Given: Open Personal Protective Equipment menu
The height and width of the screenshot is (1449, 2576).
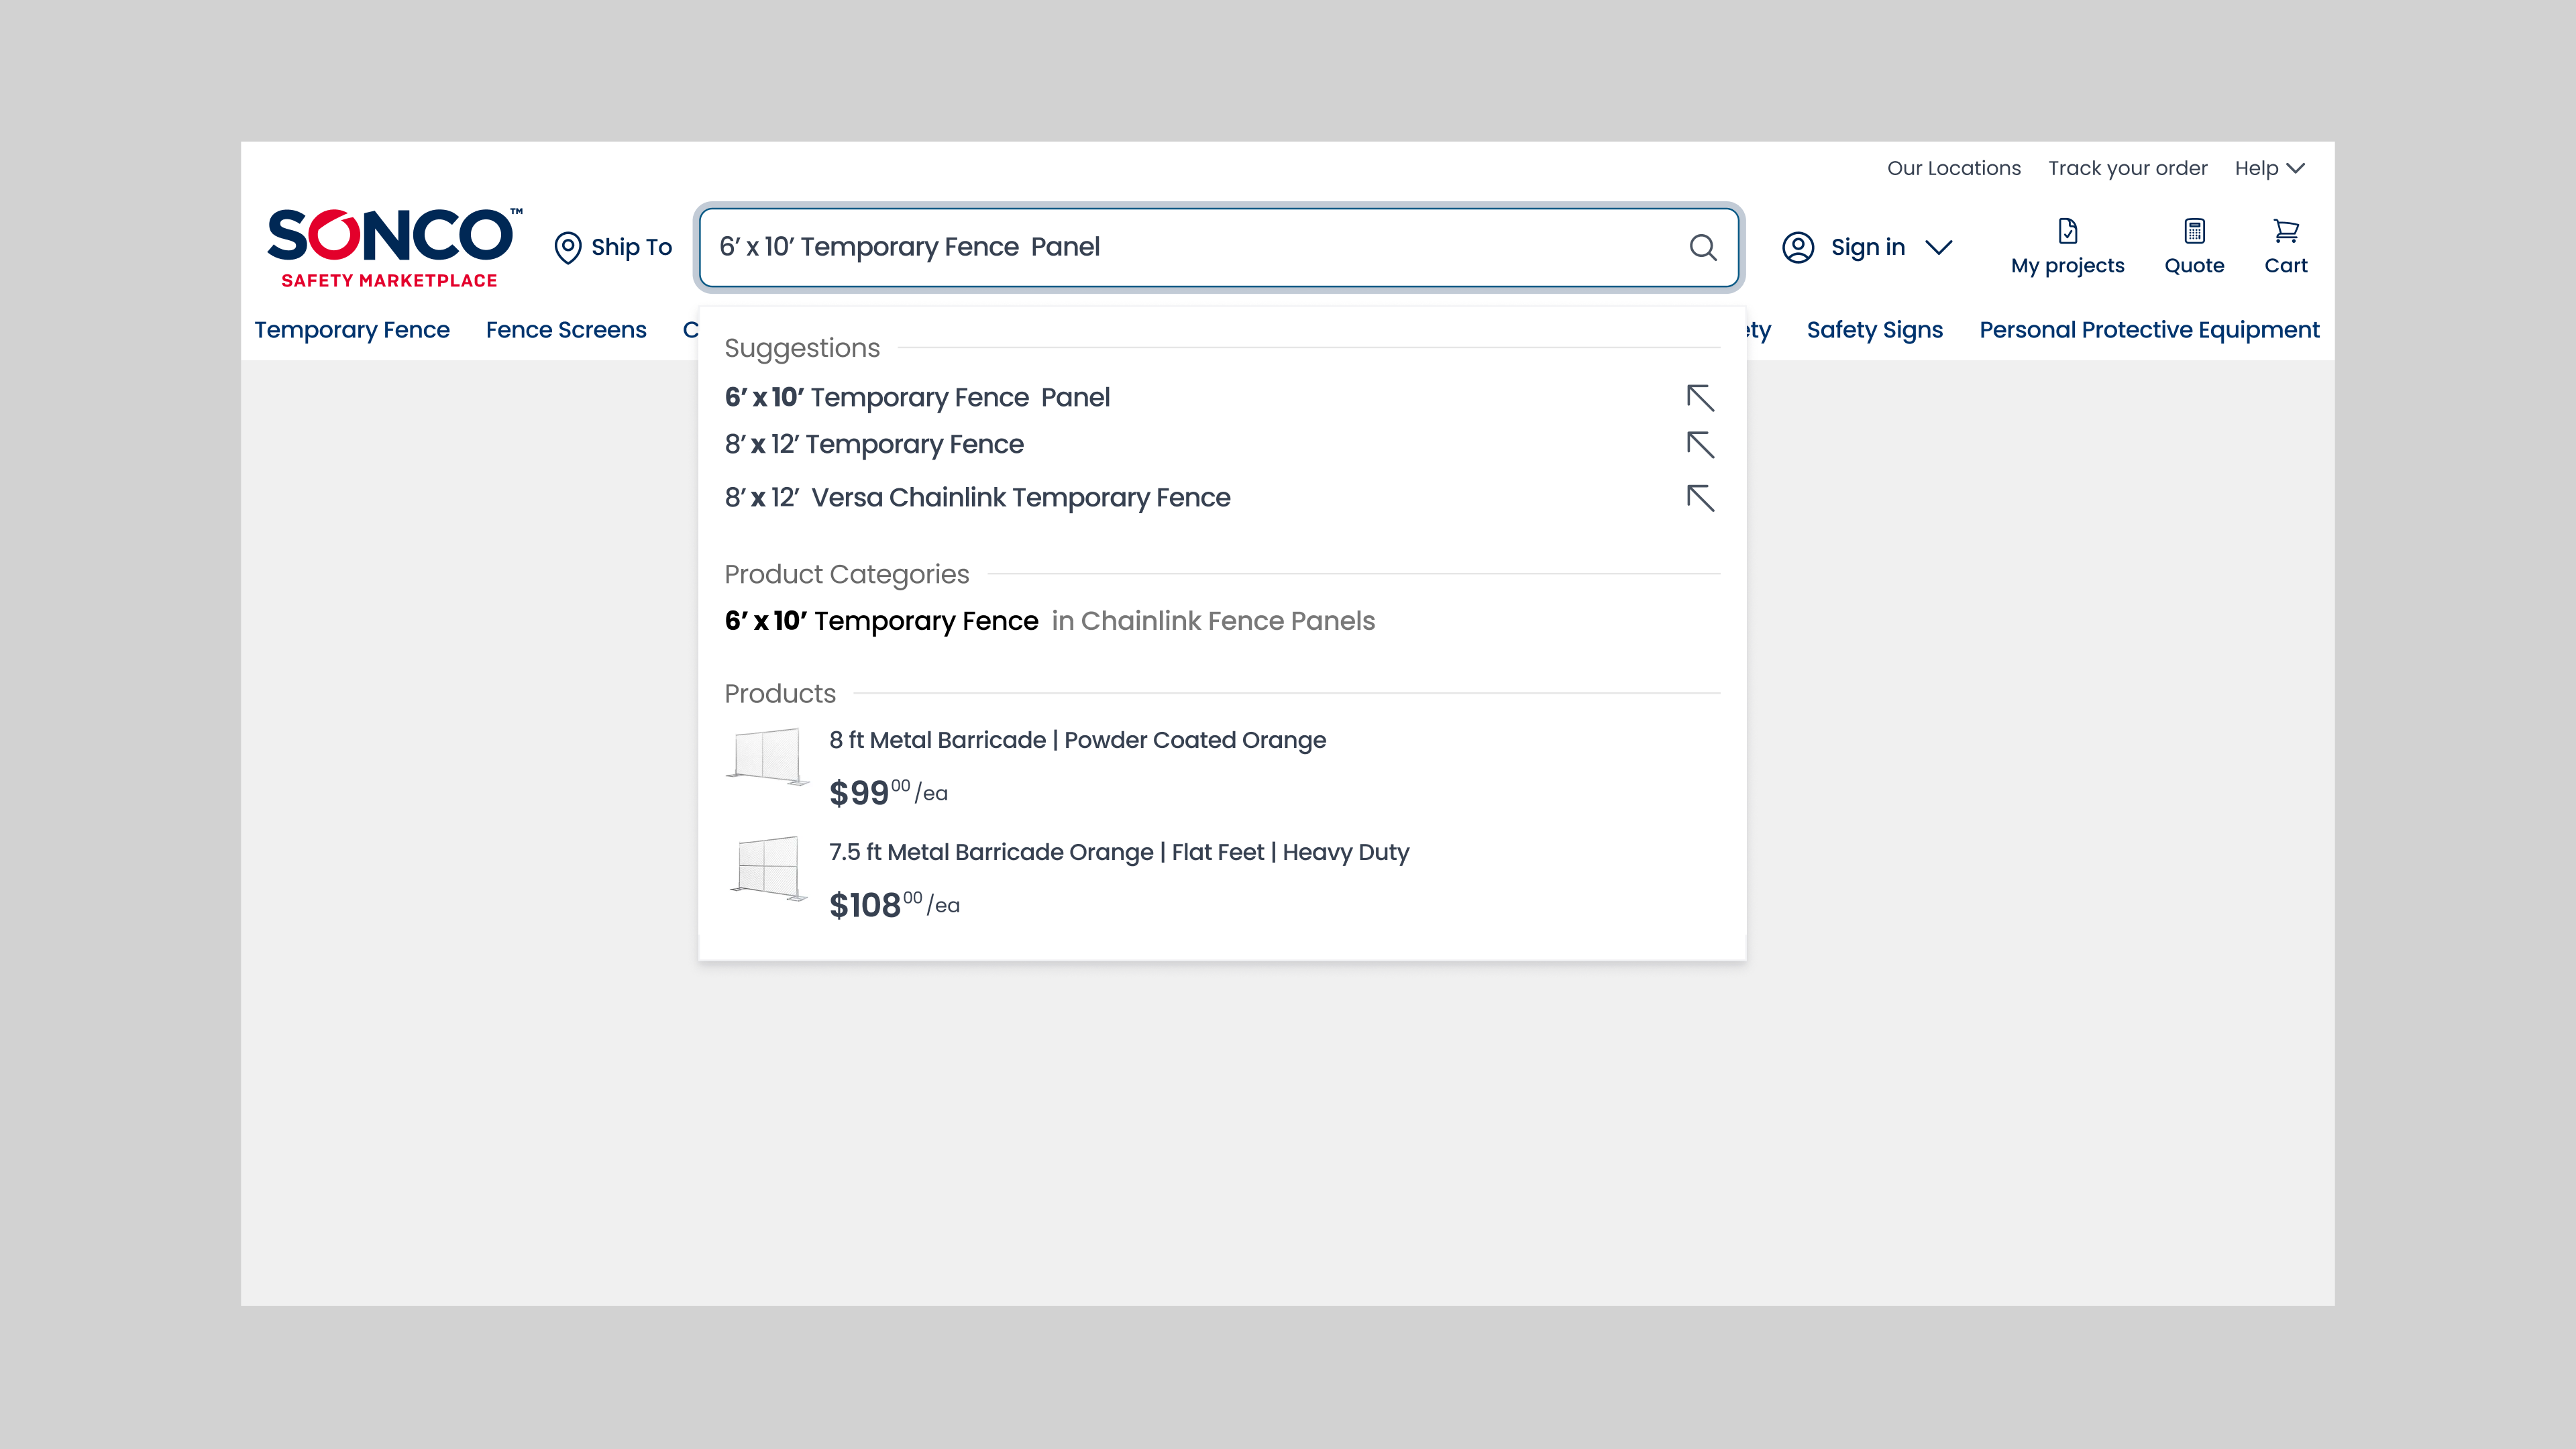Looking at the screenshot, I should tap(2149, 330).
